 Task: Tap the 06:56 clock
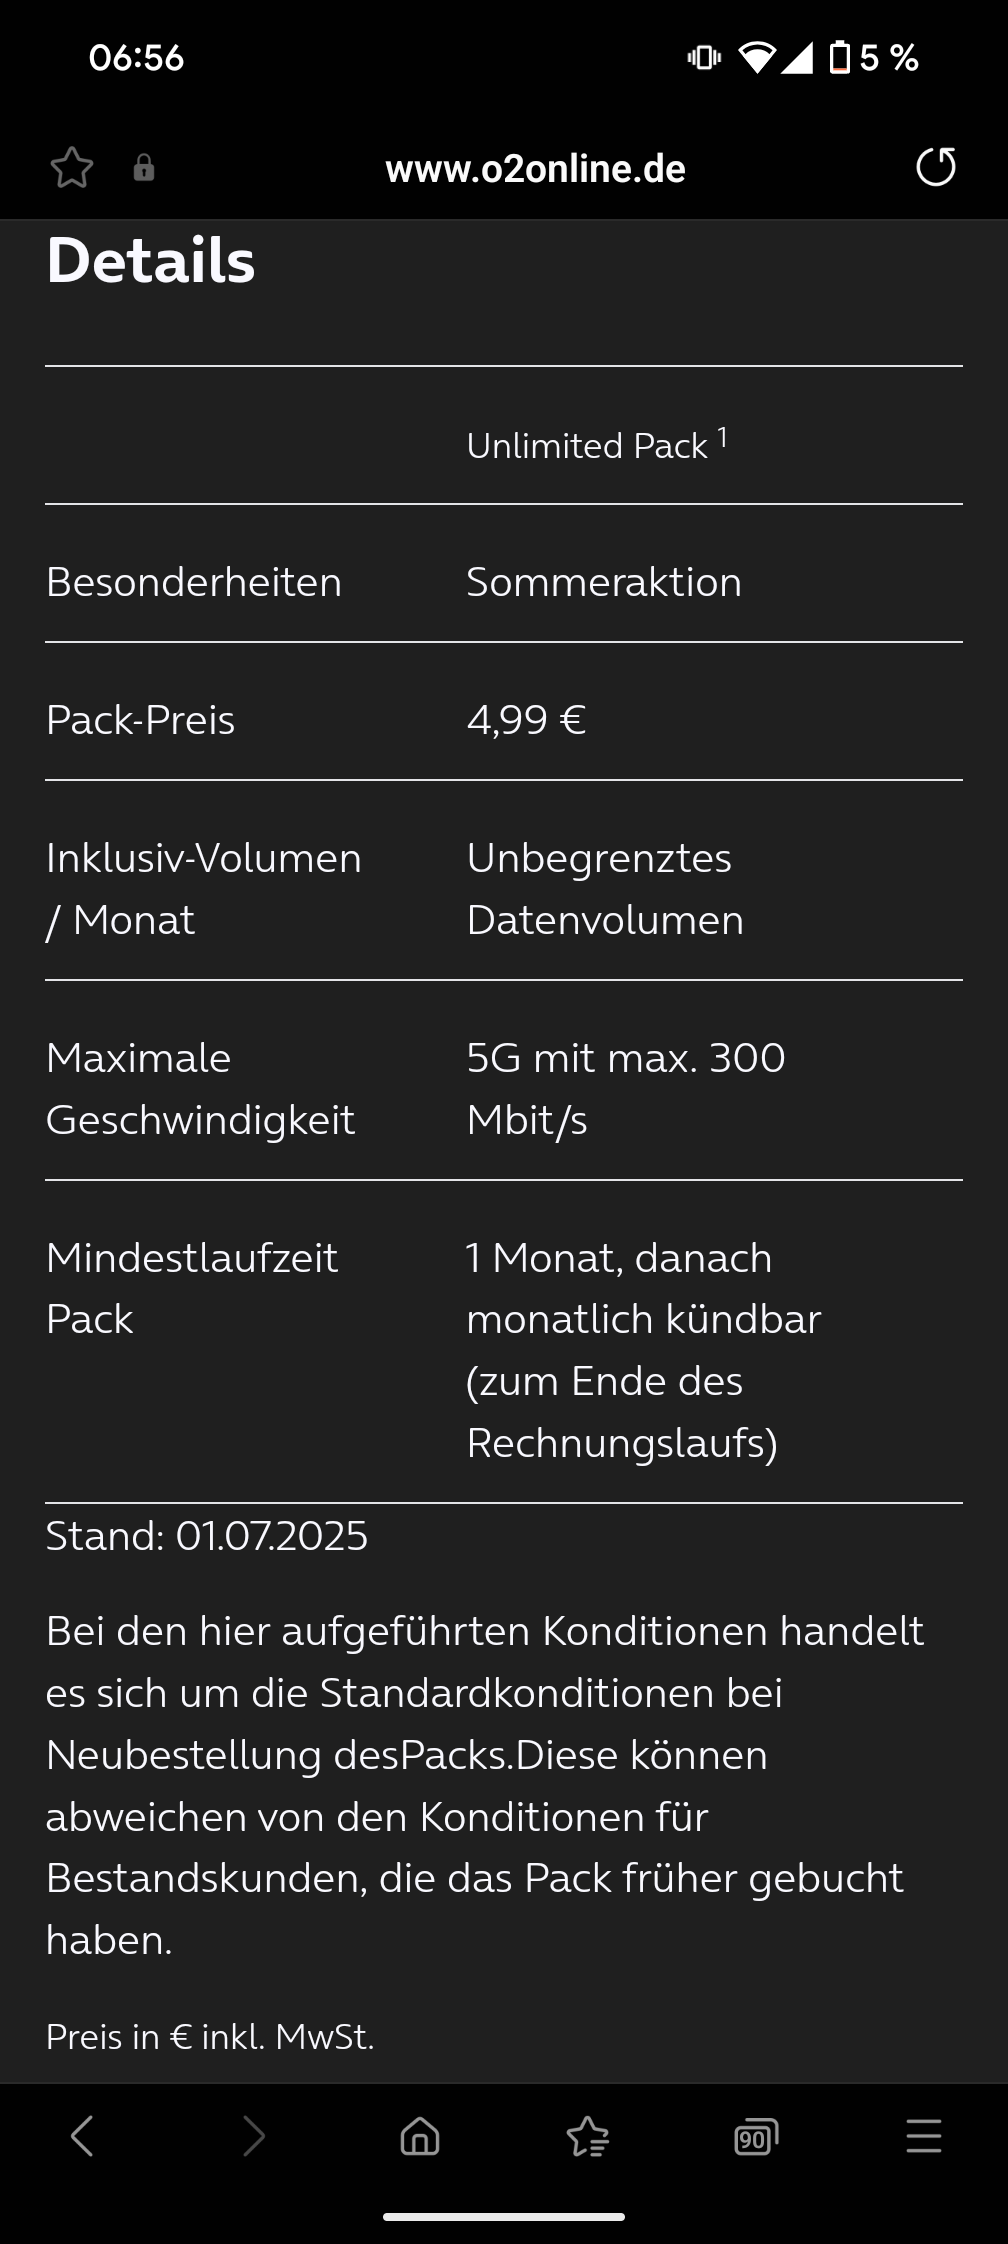(136, 58)
